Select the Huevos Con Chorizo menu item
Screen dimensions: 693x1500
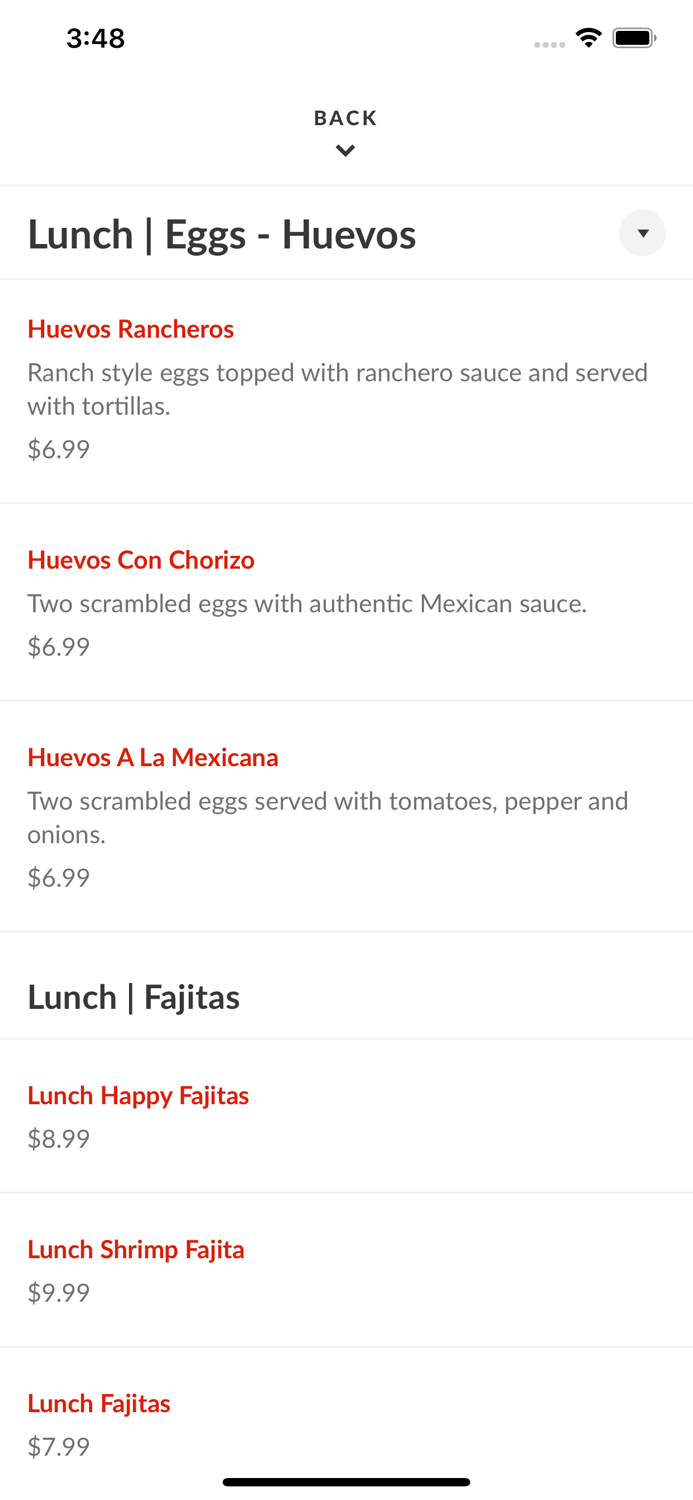141,560
